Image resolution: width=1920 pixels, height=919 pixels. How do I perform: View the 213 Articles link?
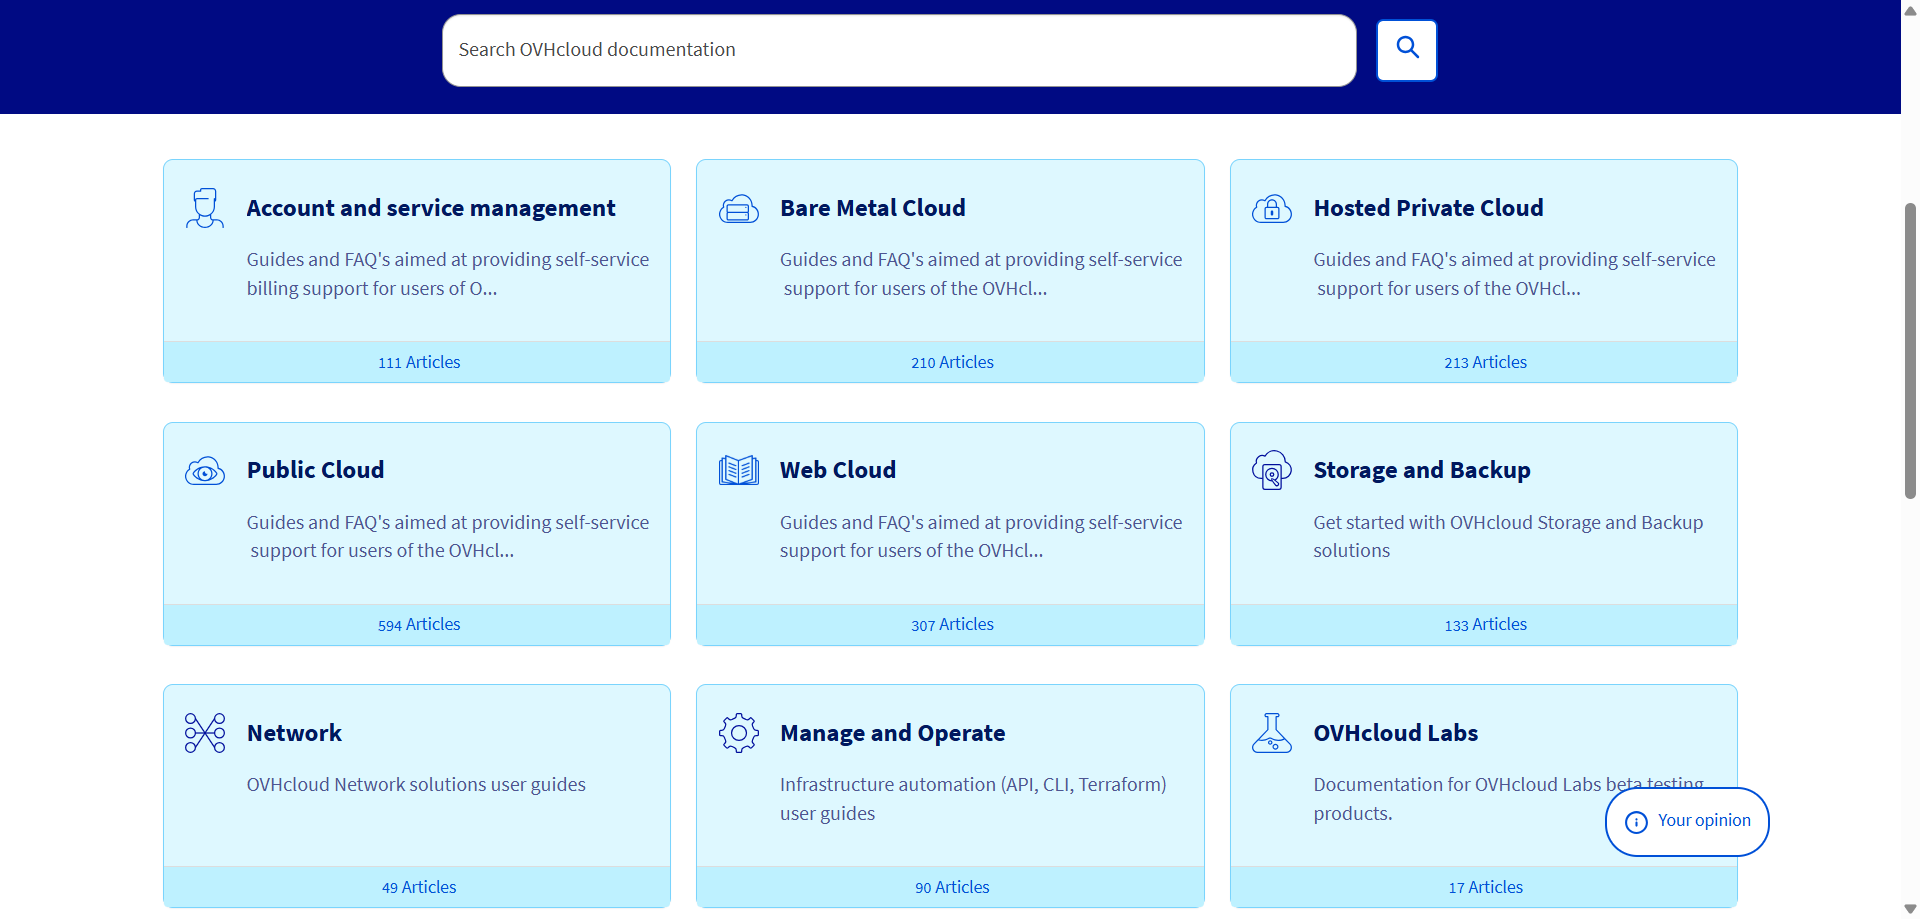point(1485,362)
